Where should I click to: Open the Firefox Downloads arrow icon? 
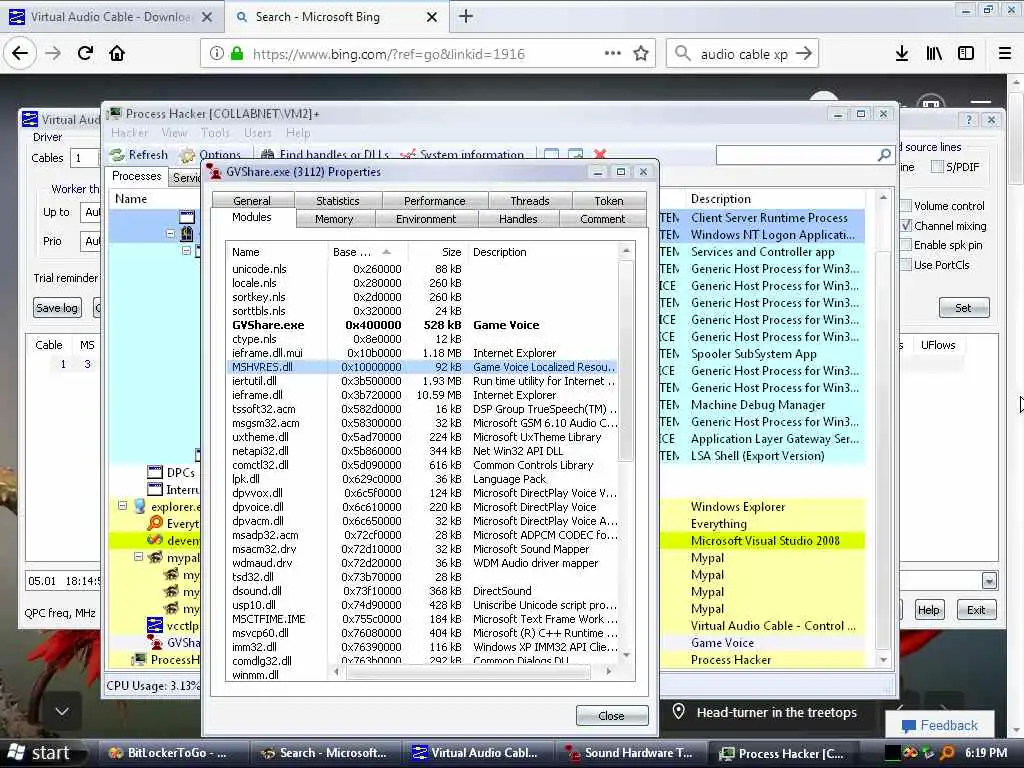click(x=902, y=54)
